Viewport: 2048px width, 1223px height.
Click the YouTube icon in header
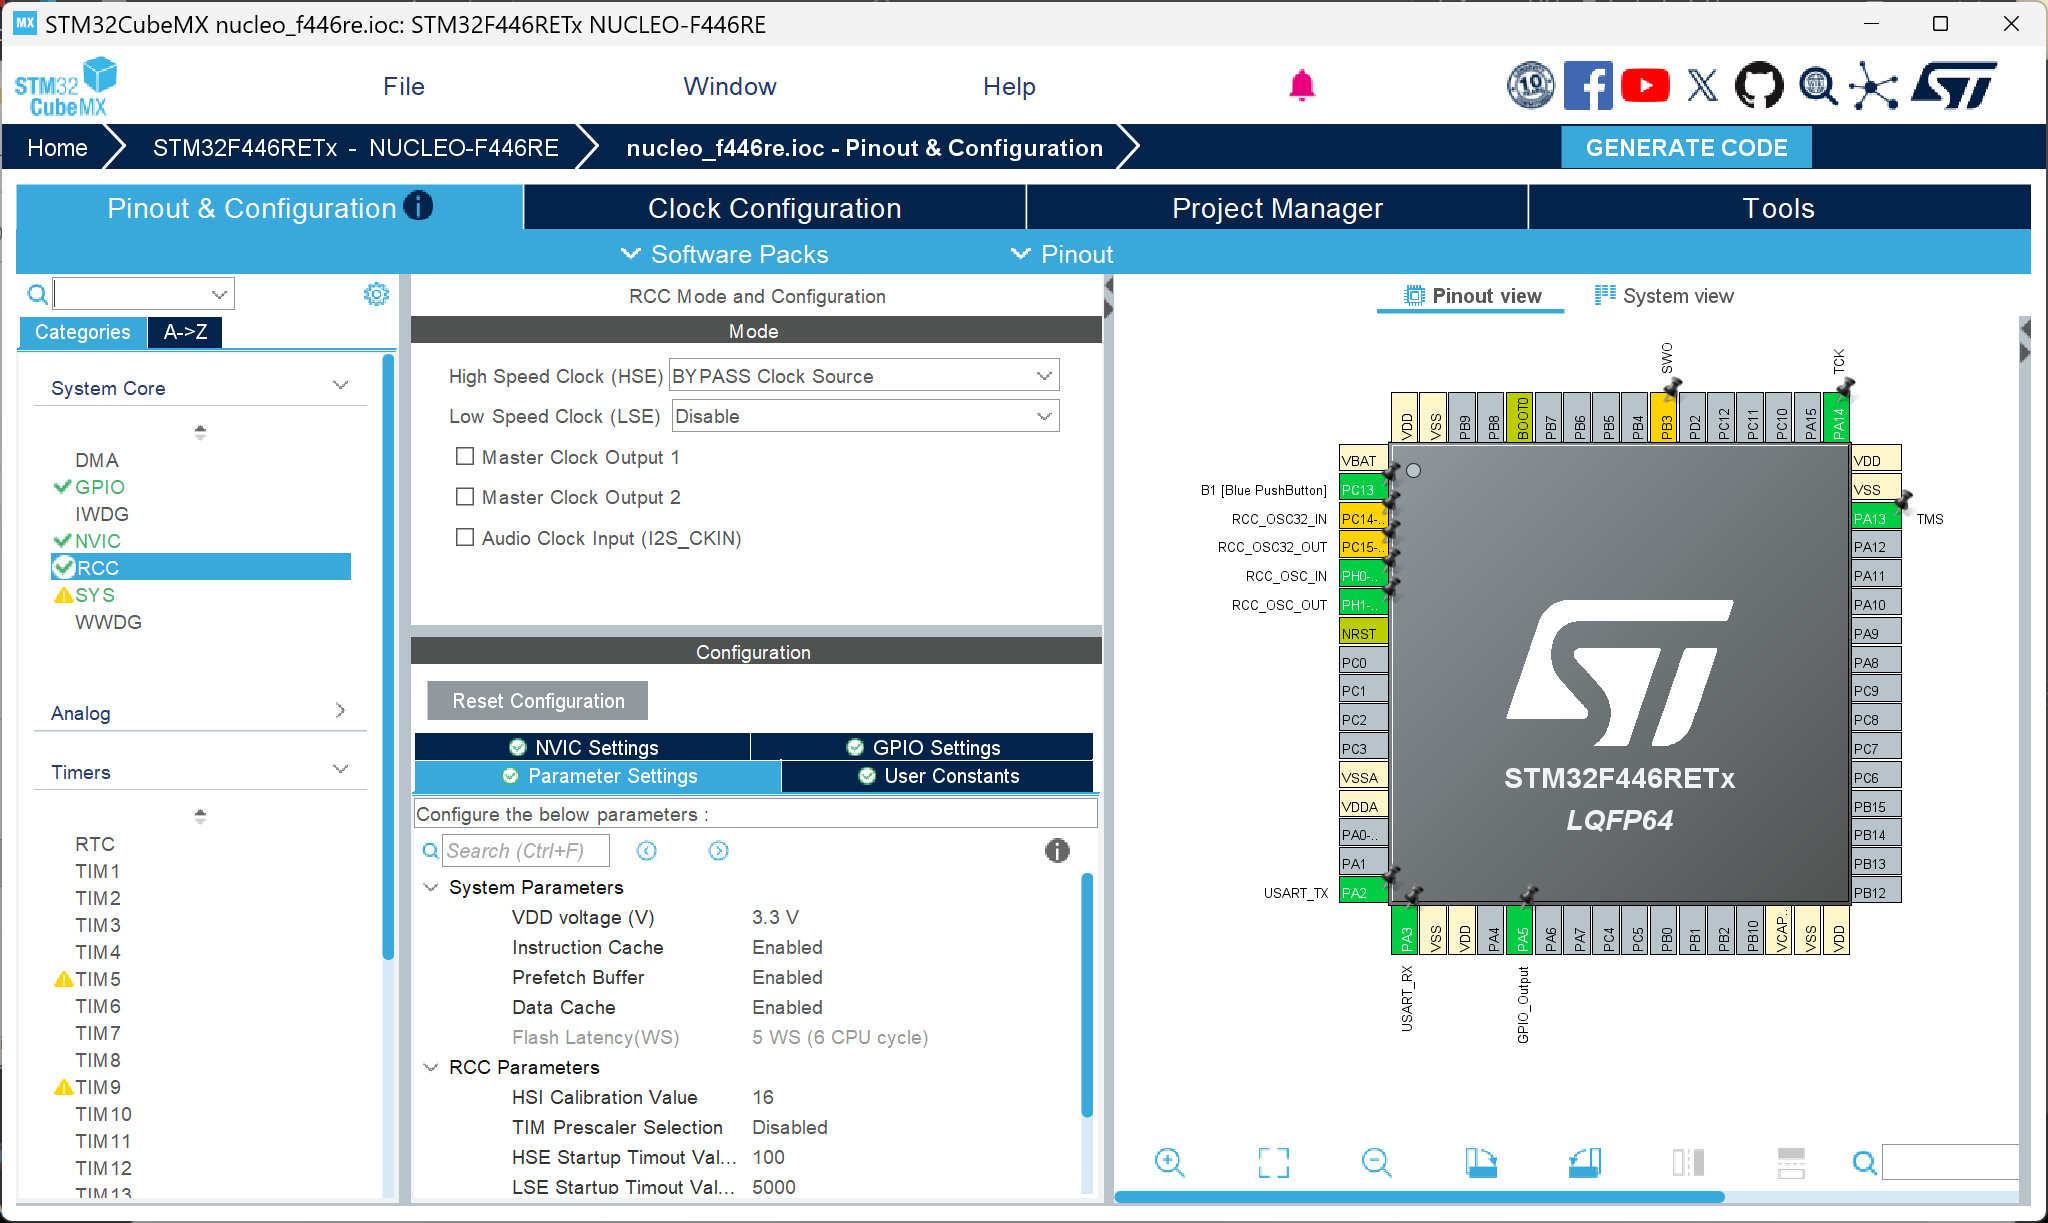pos(1645,86)
